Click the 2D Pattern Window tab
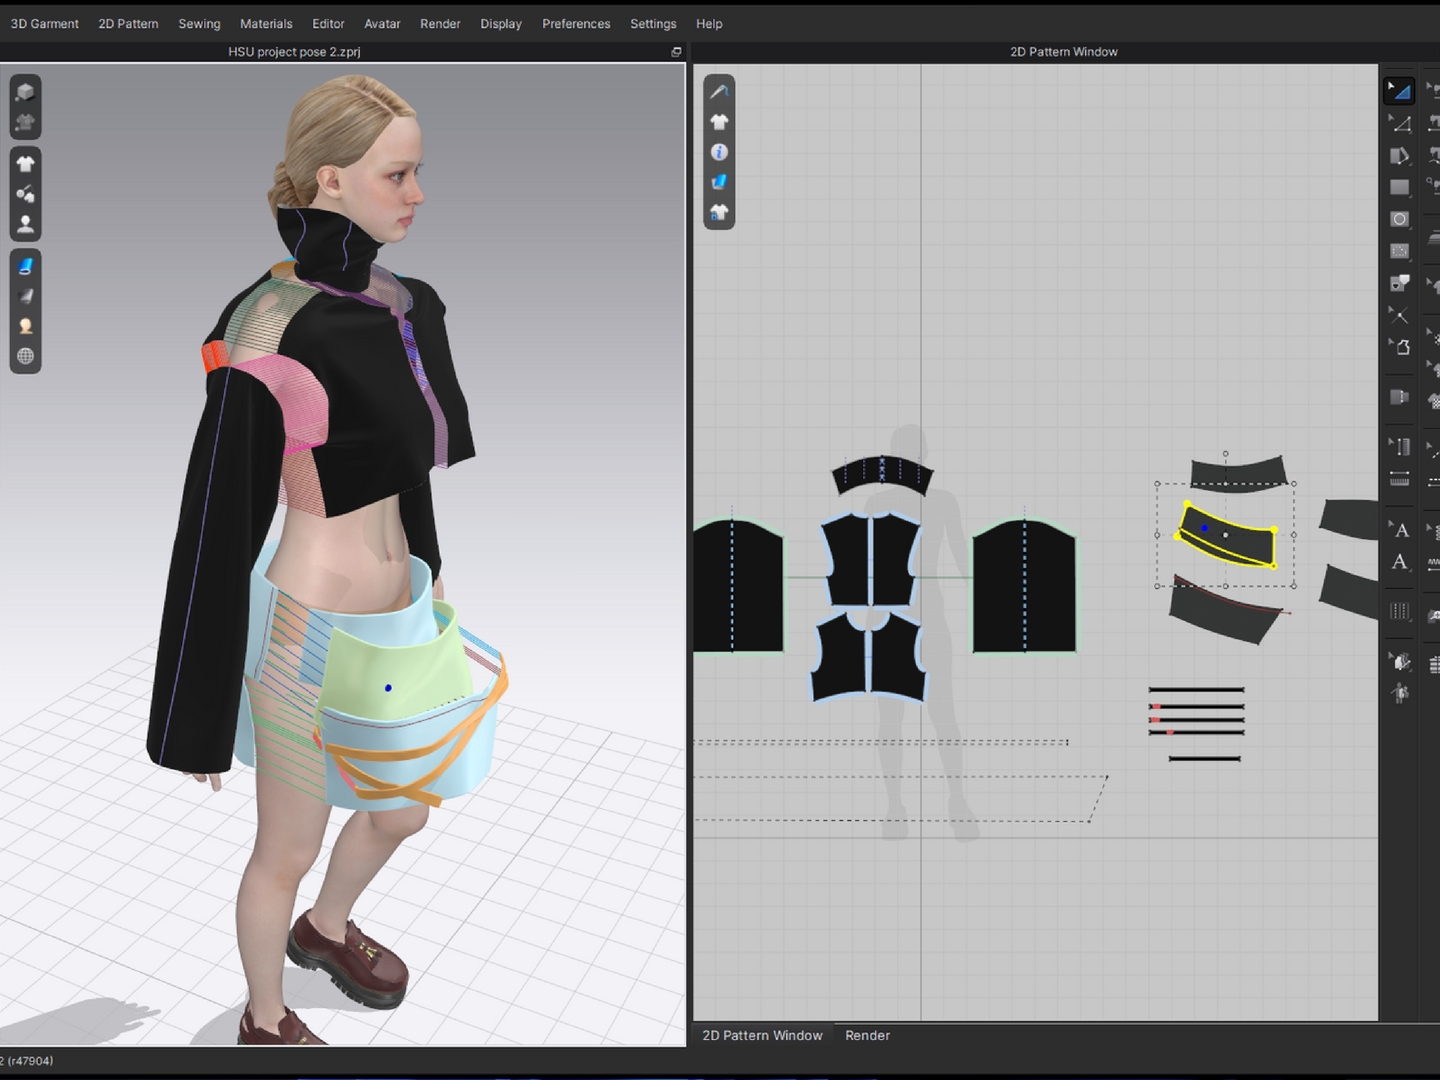 point(762,1035)
